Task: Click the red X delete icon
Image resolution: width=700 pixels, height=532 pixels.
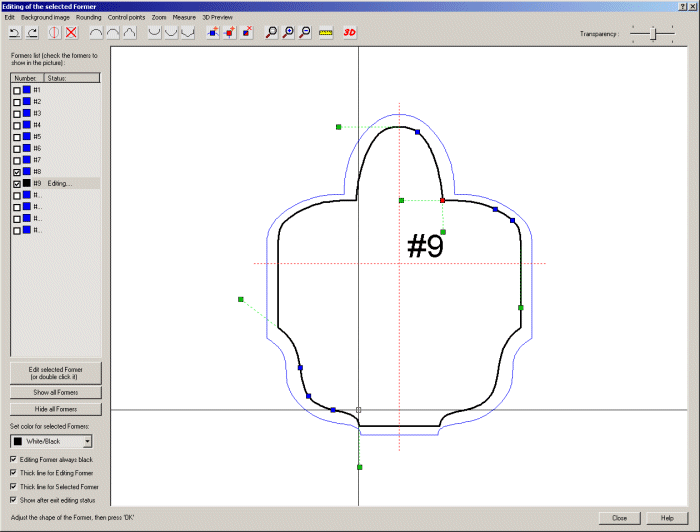Action: coord(72,32)
